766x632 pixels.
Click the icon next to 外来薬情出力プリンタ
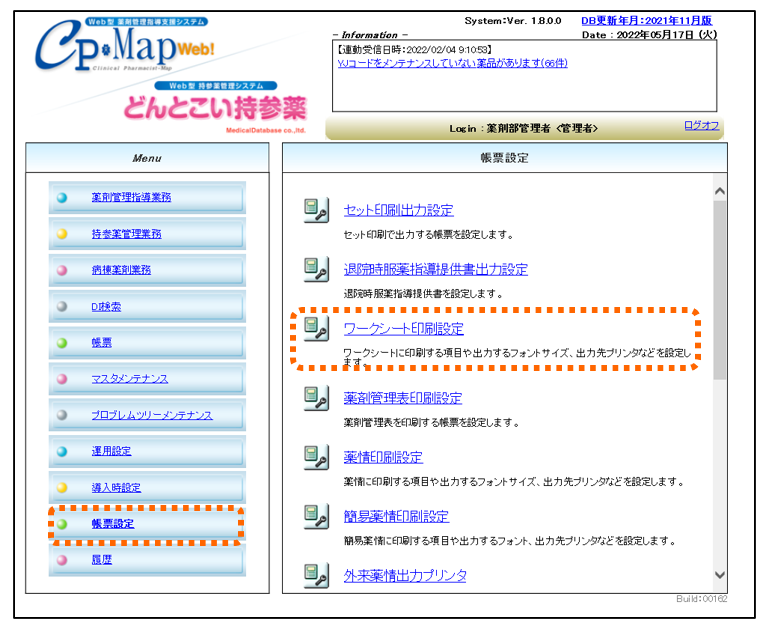point(316,575)
